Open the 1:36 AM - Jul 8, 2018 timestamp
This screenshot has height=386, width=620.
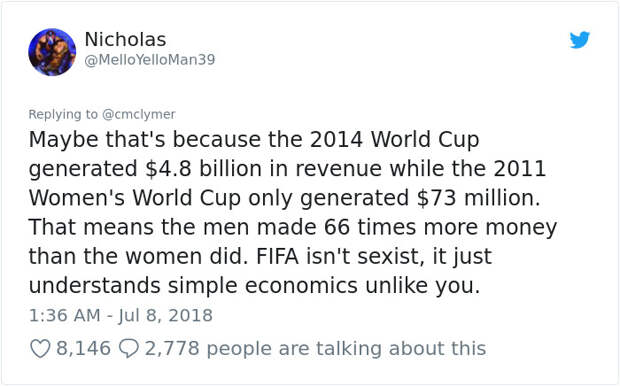[x=121, y=316]
